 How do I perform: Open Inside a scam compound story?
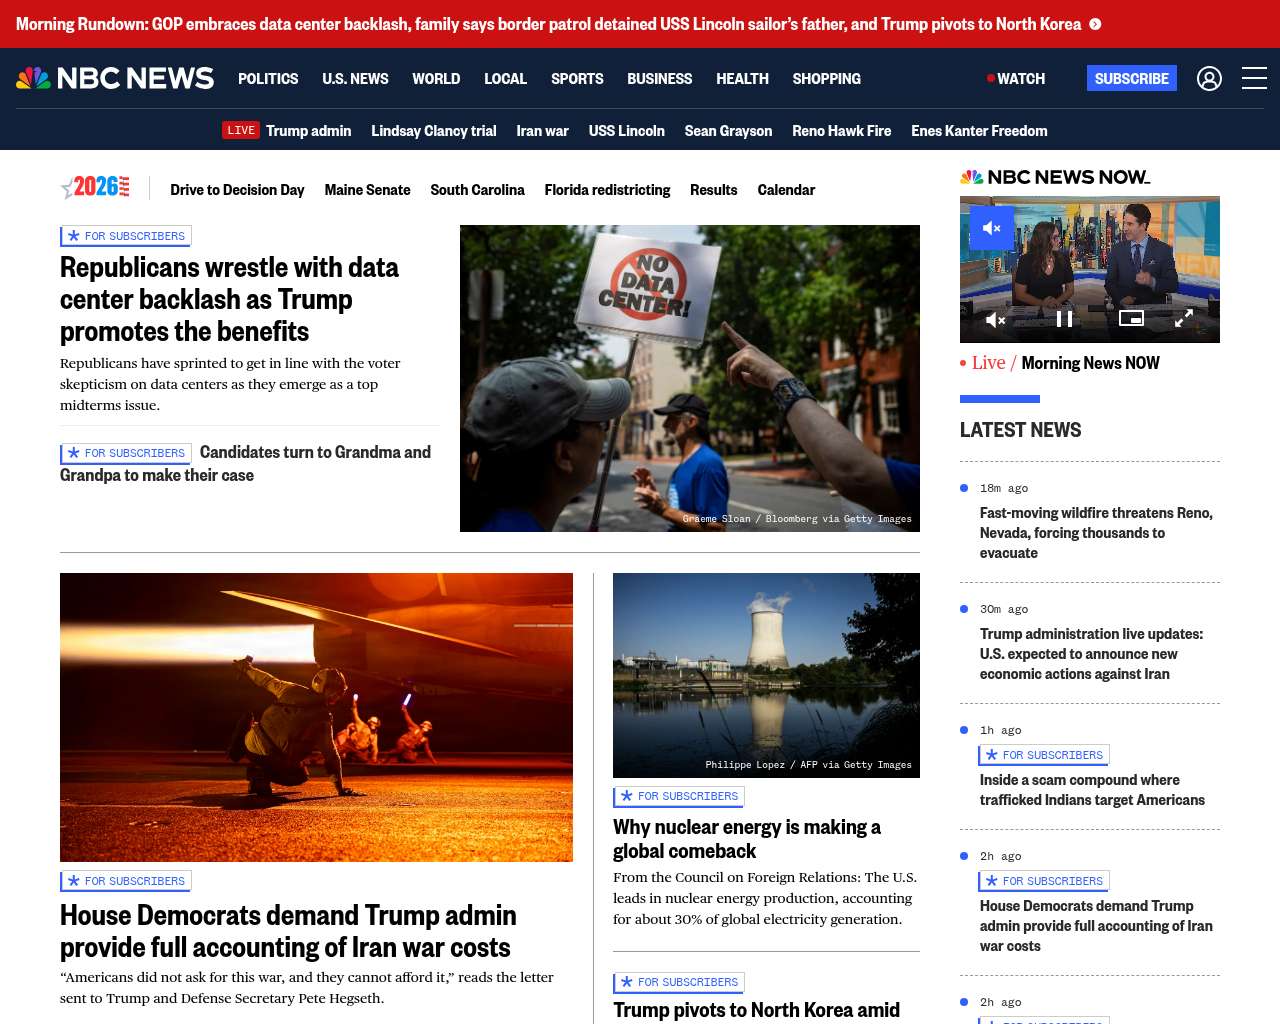(1092, 790)
